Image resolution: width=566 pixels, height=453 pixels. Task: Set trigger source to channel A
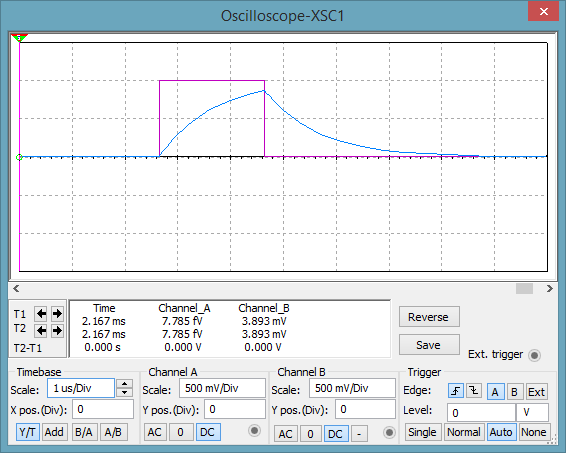495,392
